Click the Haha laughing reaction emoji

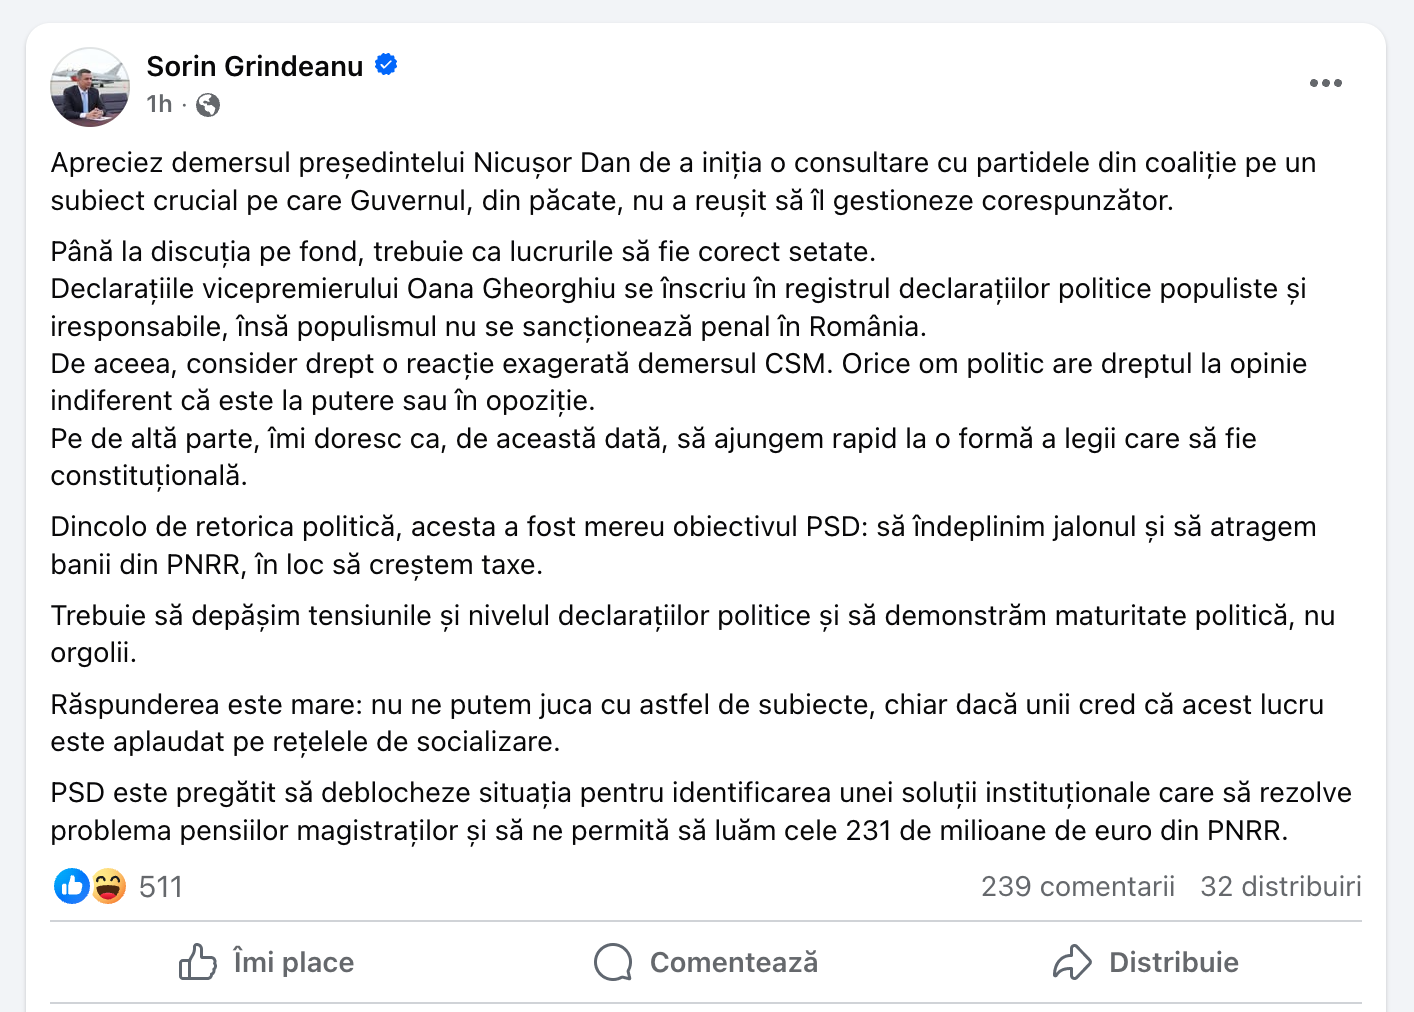coord(109,886)
